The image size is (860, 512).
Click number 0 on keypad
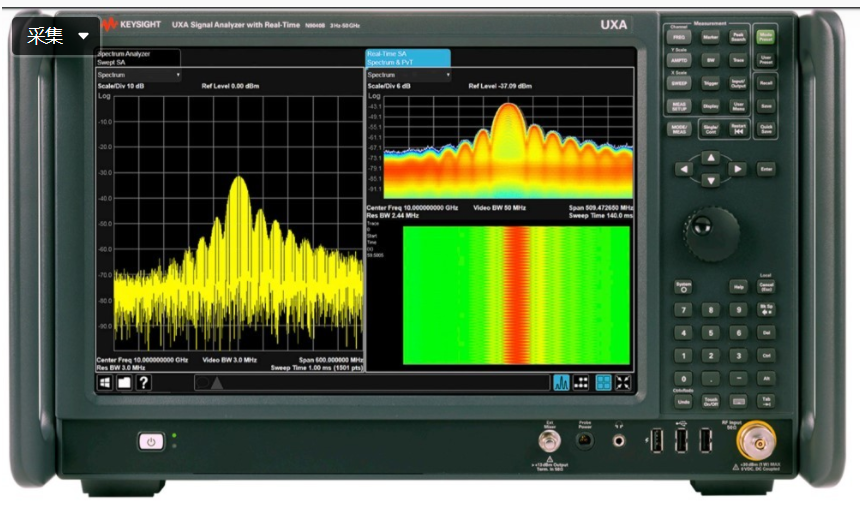(x=683, y=379)
